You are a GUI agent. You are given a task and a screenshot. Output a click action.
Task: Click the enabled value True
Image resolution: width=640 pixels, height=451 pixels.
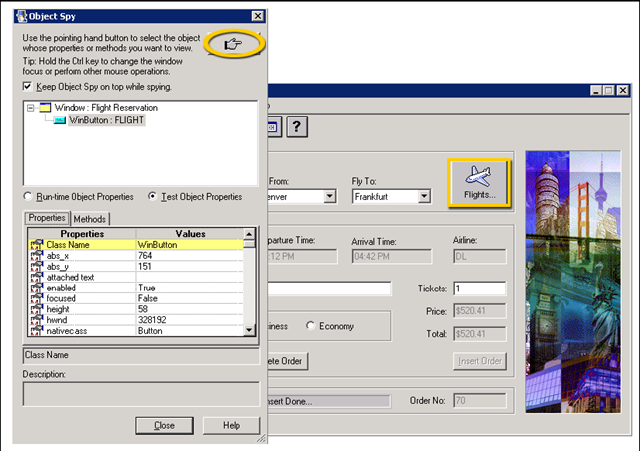[190, 288]
